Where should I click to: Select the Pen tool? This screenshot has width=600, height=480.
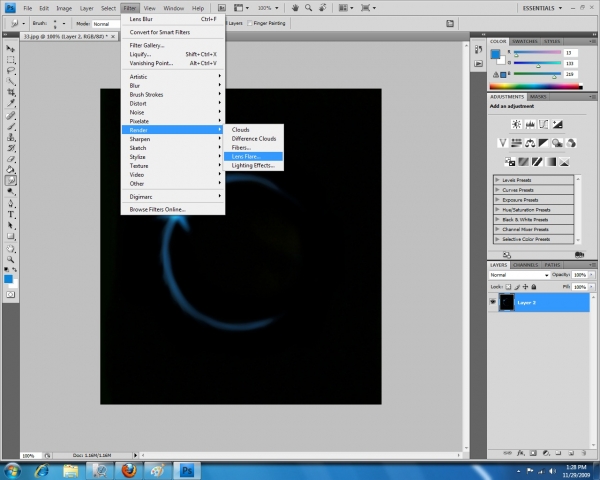pyautogui.click(x=11, y=204)
